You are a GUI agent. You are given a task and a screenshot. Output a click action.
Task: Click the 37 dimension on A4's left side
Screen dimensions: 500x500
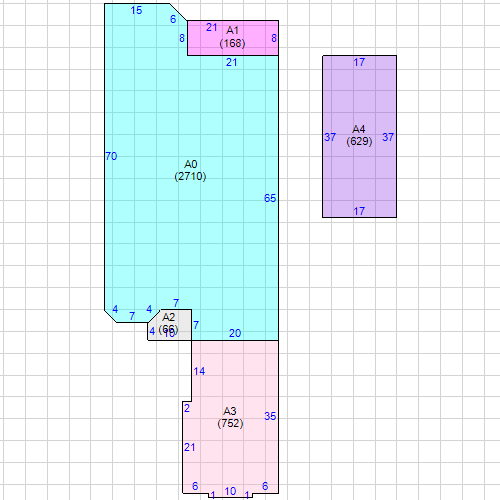tap(330, 137)
